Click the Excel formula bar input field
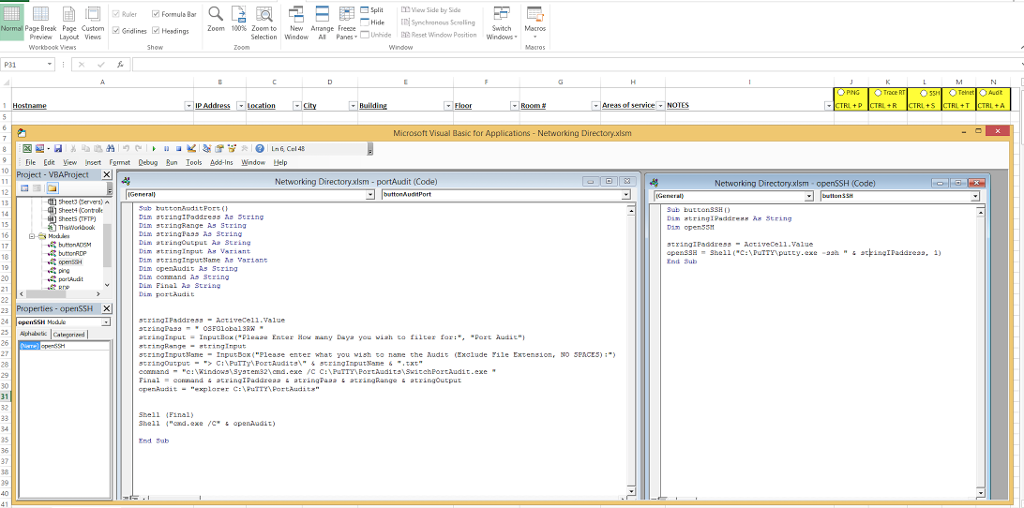1024x508 pixels. (575, 65)
